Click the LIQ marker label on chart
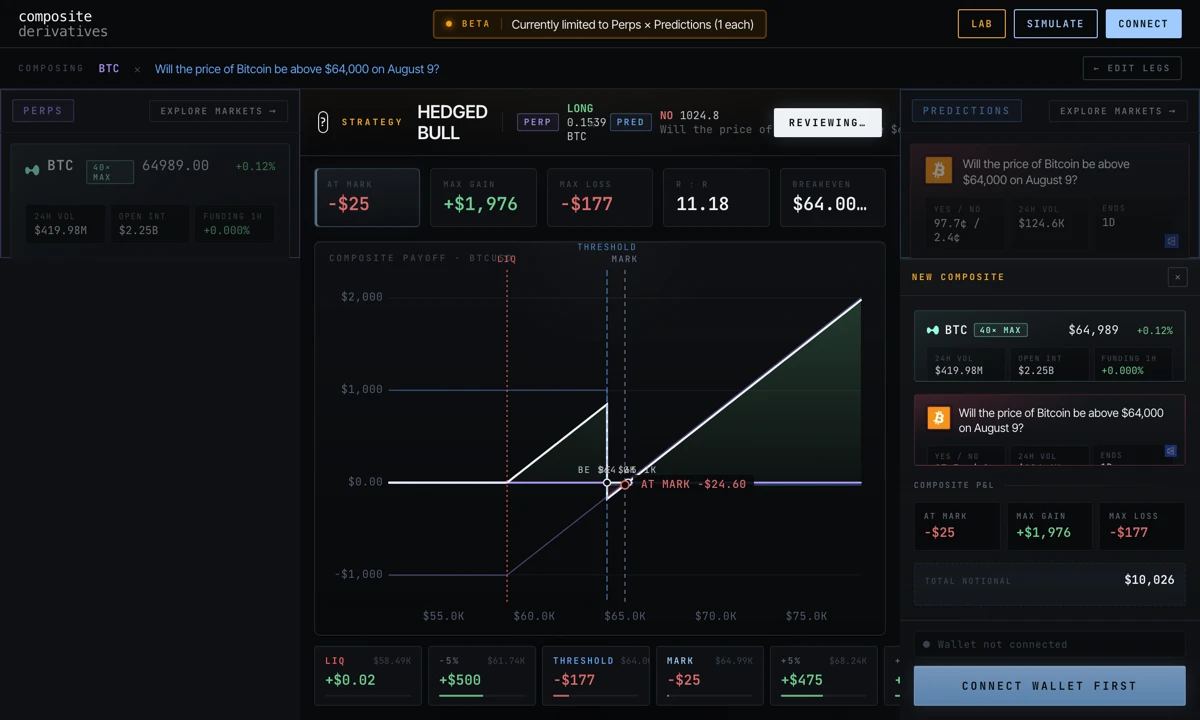 507,259
